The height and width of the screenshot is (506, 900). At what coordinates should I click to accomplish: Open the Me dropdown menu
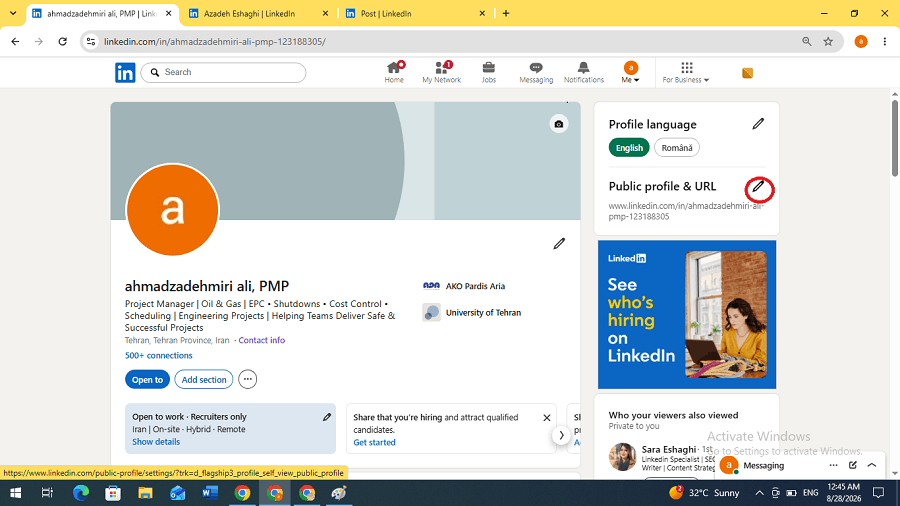coord(630,72)
